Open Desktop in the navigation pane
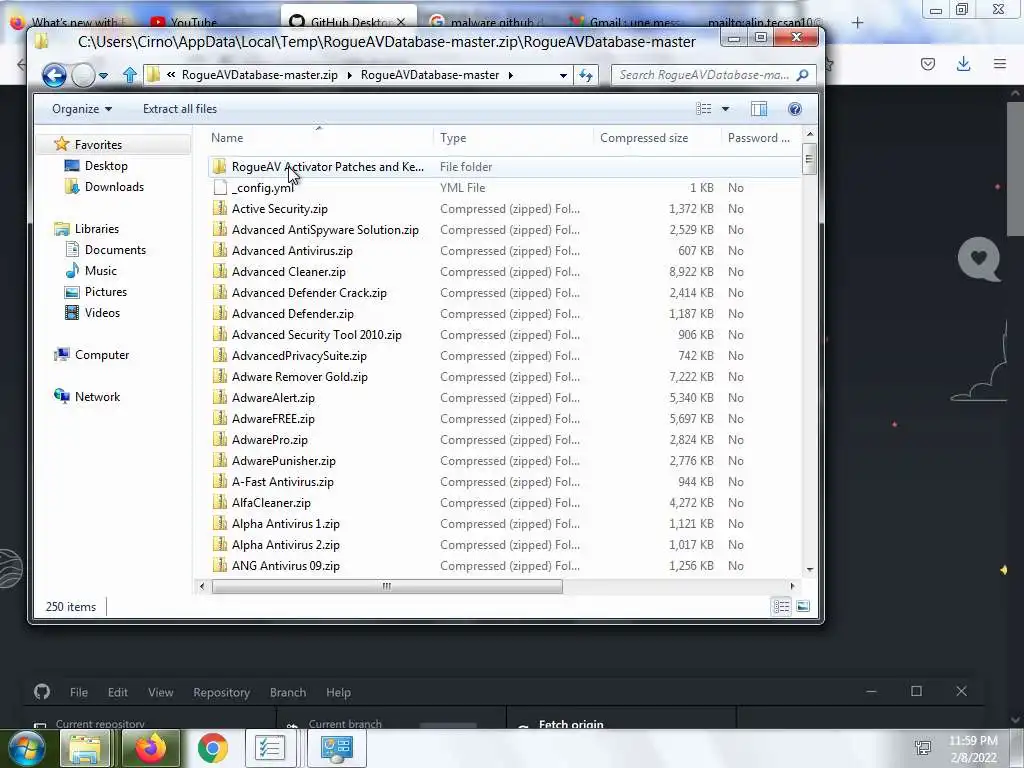Screen dimensions: 1024x768 [106, 166]
